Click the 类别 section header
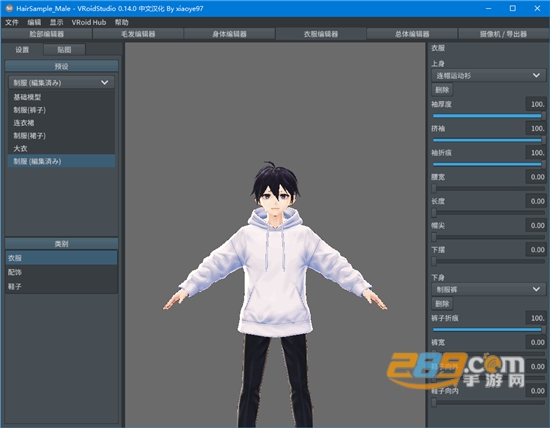The image size is (550, 428). [61, 243]
